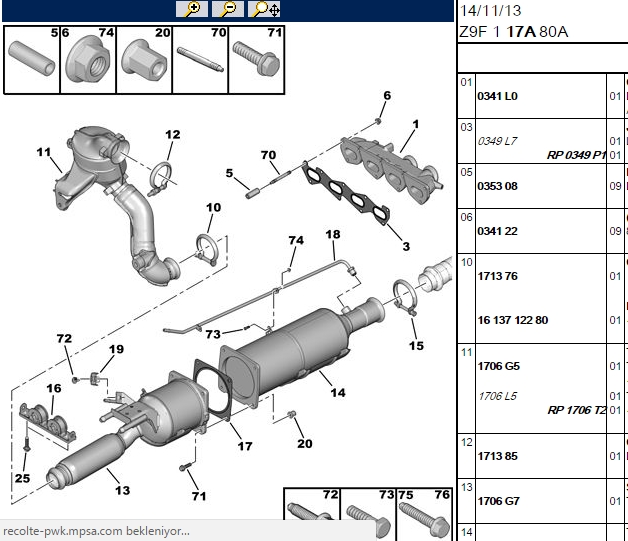The height and width of the screenshot is (541, 628).
Task: Click replacement part RP 0349 P1
Action: point(576,155)
